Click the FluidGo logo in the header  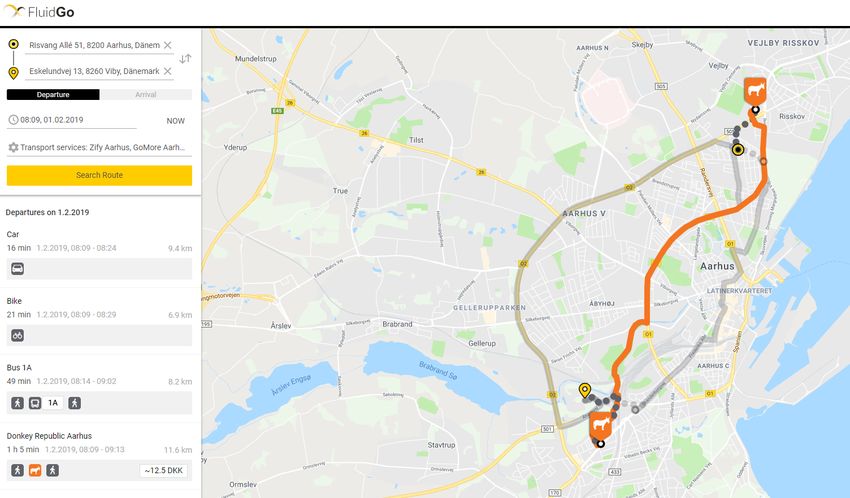[38, 12]
